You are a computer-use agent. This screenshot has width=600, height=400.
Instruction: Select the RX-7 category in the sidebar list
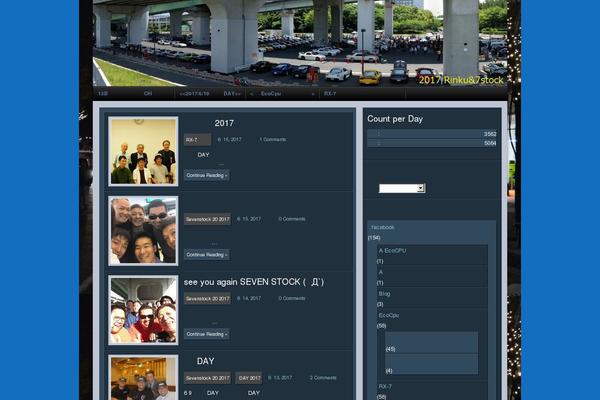[x=385, y=387]
